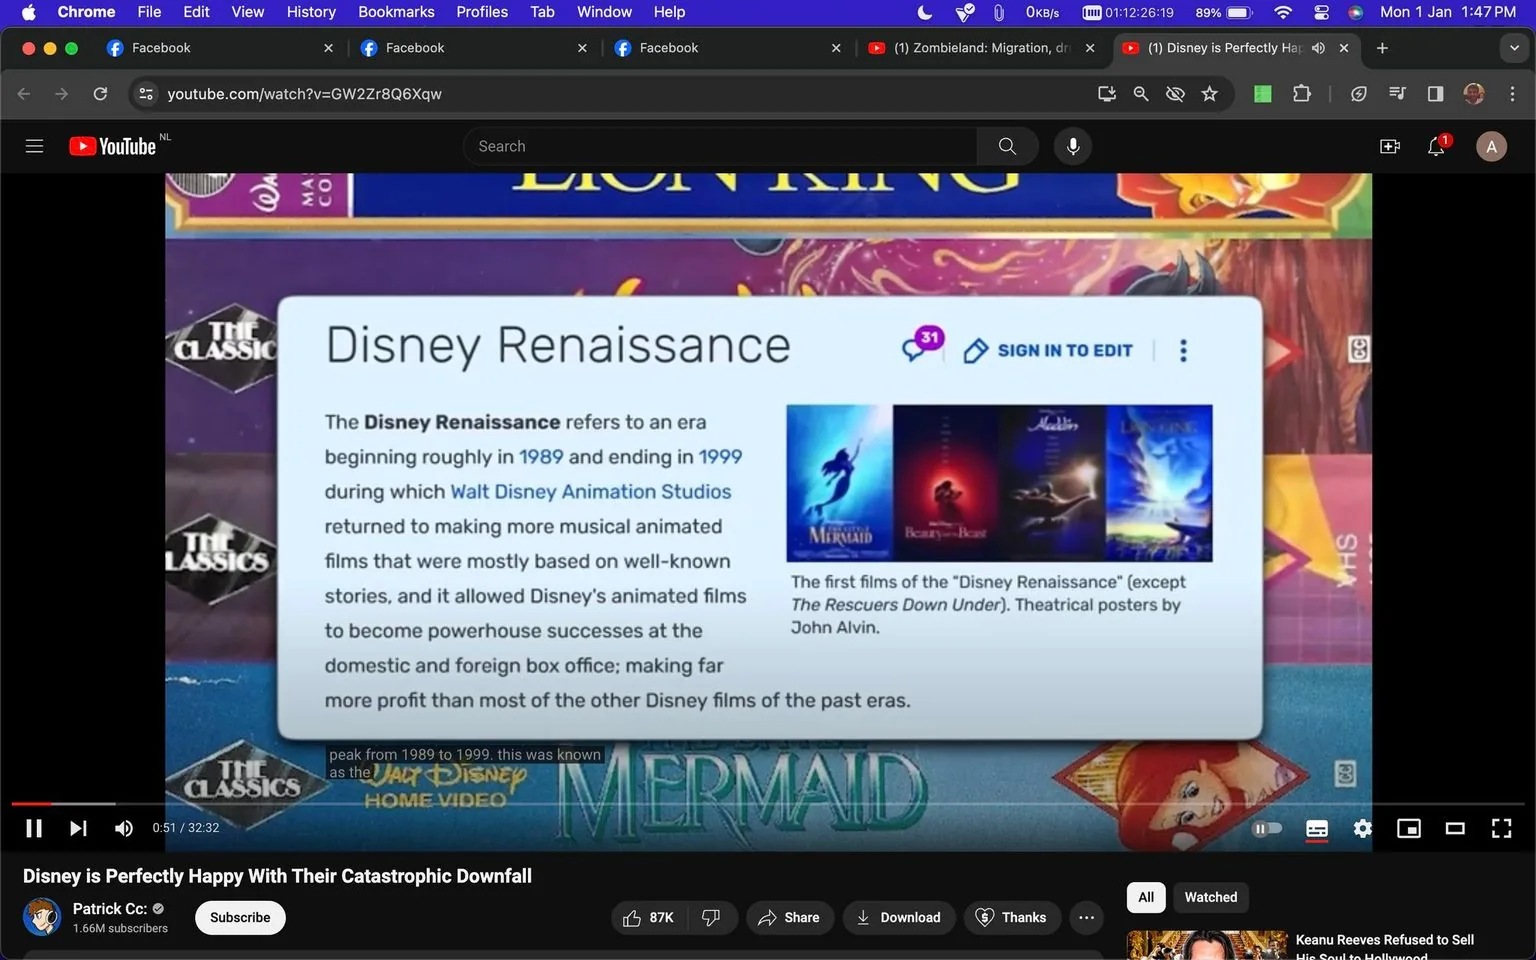Screen dimensions: 1536x960
Task: Cast this tab with the cast icon
Action: (1106, 93)
